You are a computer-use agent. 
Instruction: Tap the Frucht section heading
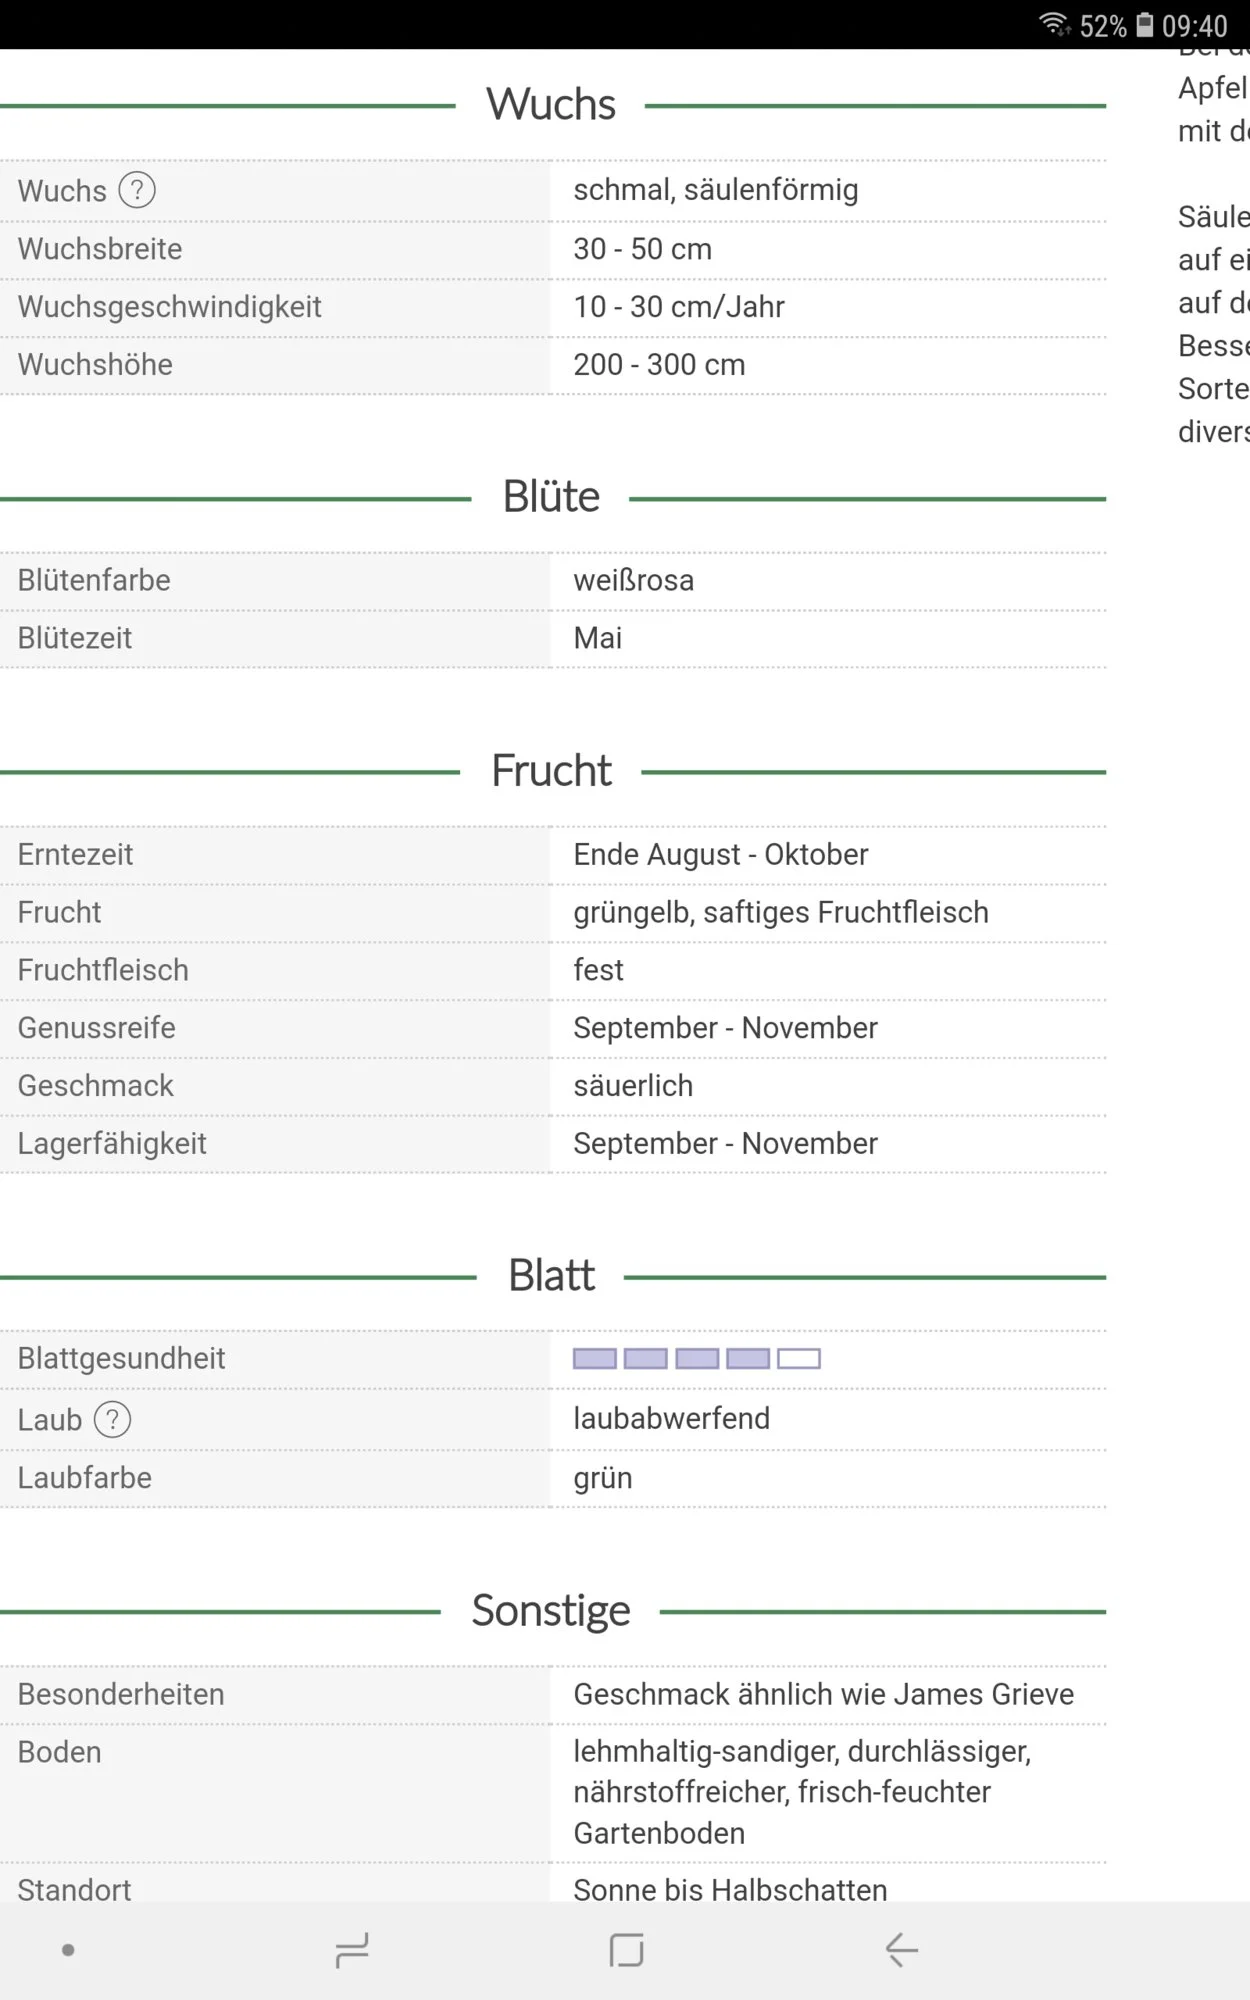point(551,771)
